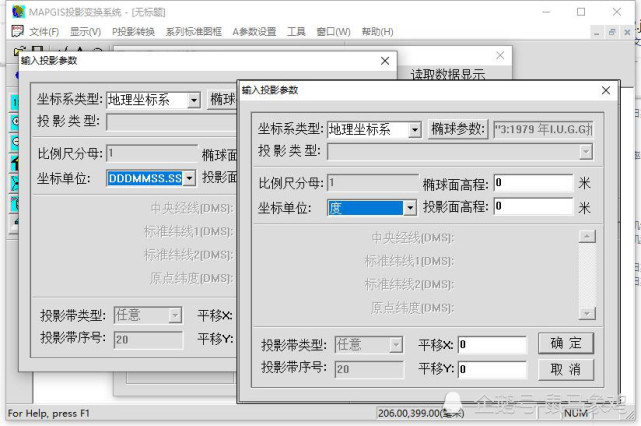
Task: Open the 工具 menu
Action: point(296,31)
